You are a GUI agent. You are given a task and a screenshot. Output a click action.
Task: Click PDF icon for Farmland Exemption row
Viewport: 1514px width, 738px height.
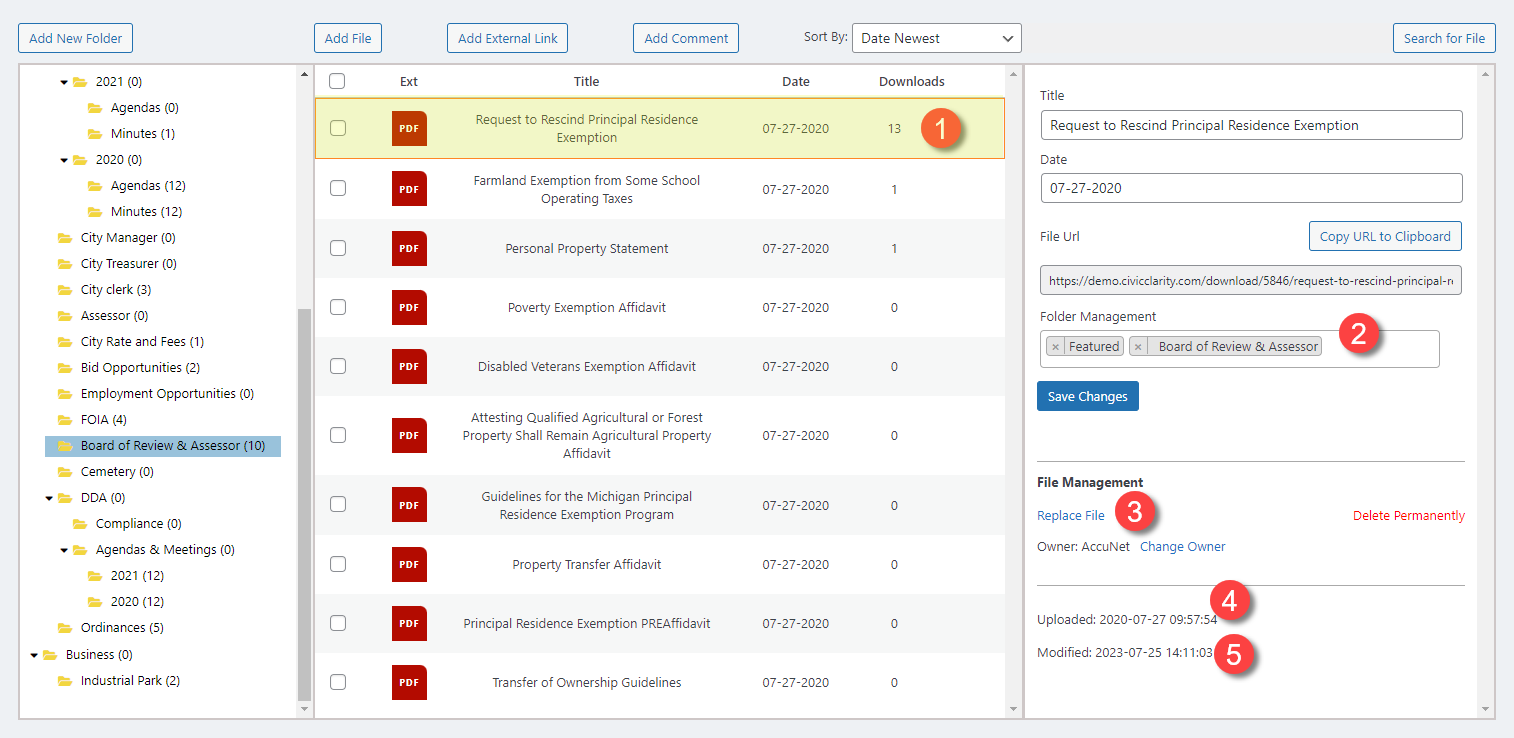tap(409, 189)
